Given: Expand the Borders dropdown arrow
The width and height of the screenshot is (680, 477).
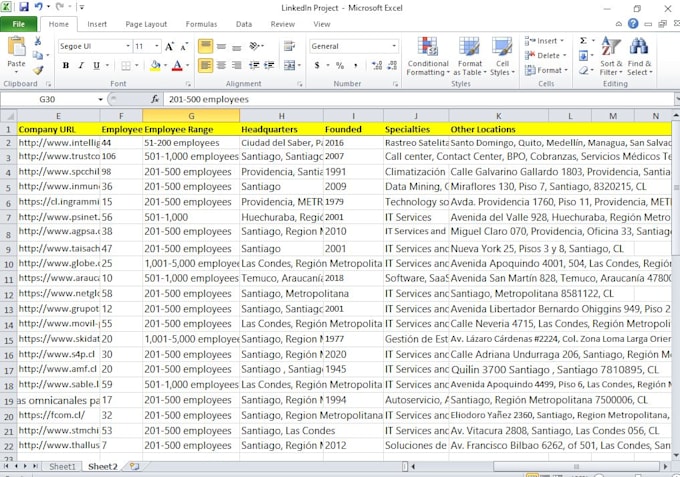Looking at the screenshot, I should click(x=137, y=65).
